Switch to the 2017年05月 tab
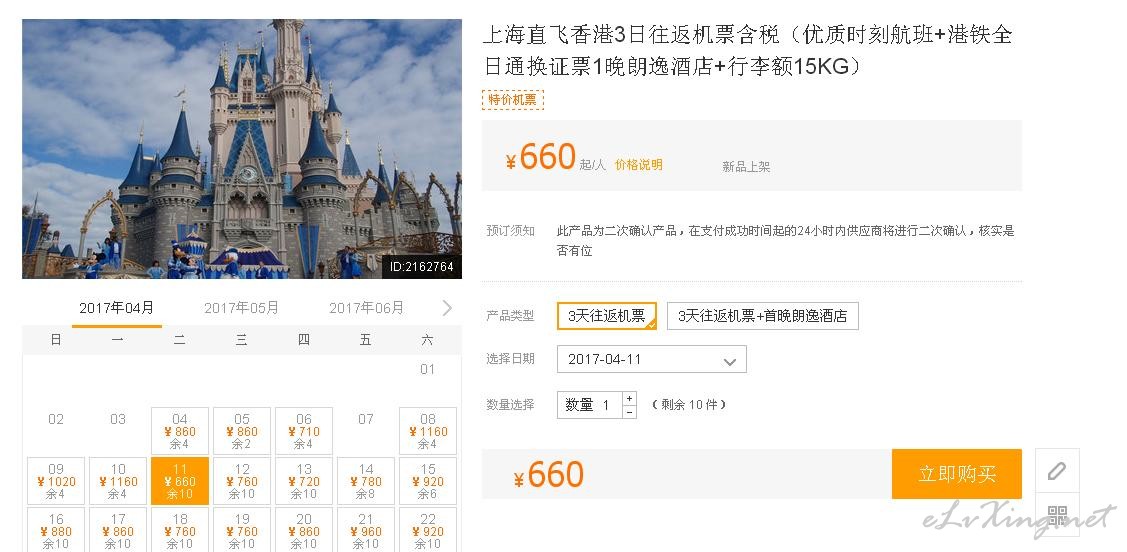1127x552 pixels. click(x=241, y=308)
